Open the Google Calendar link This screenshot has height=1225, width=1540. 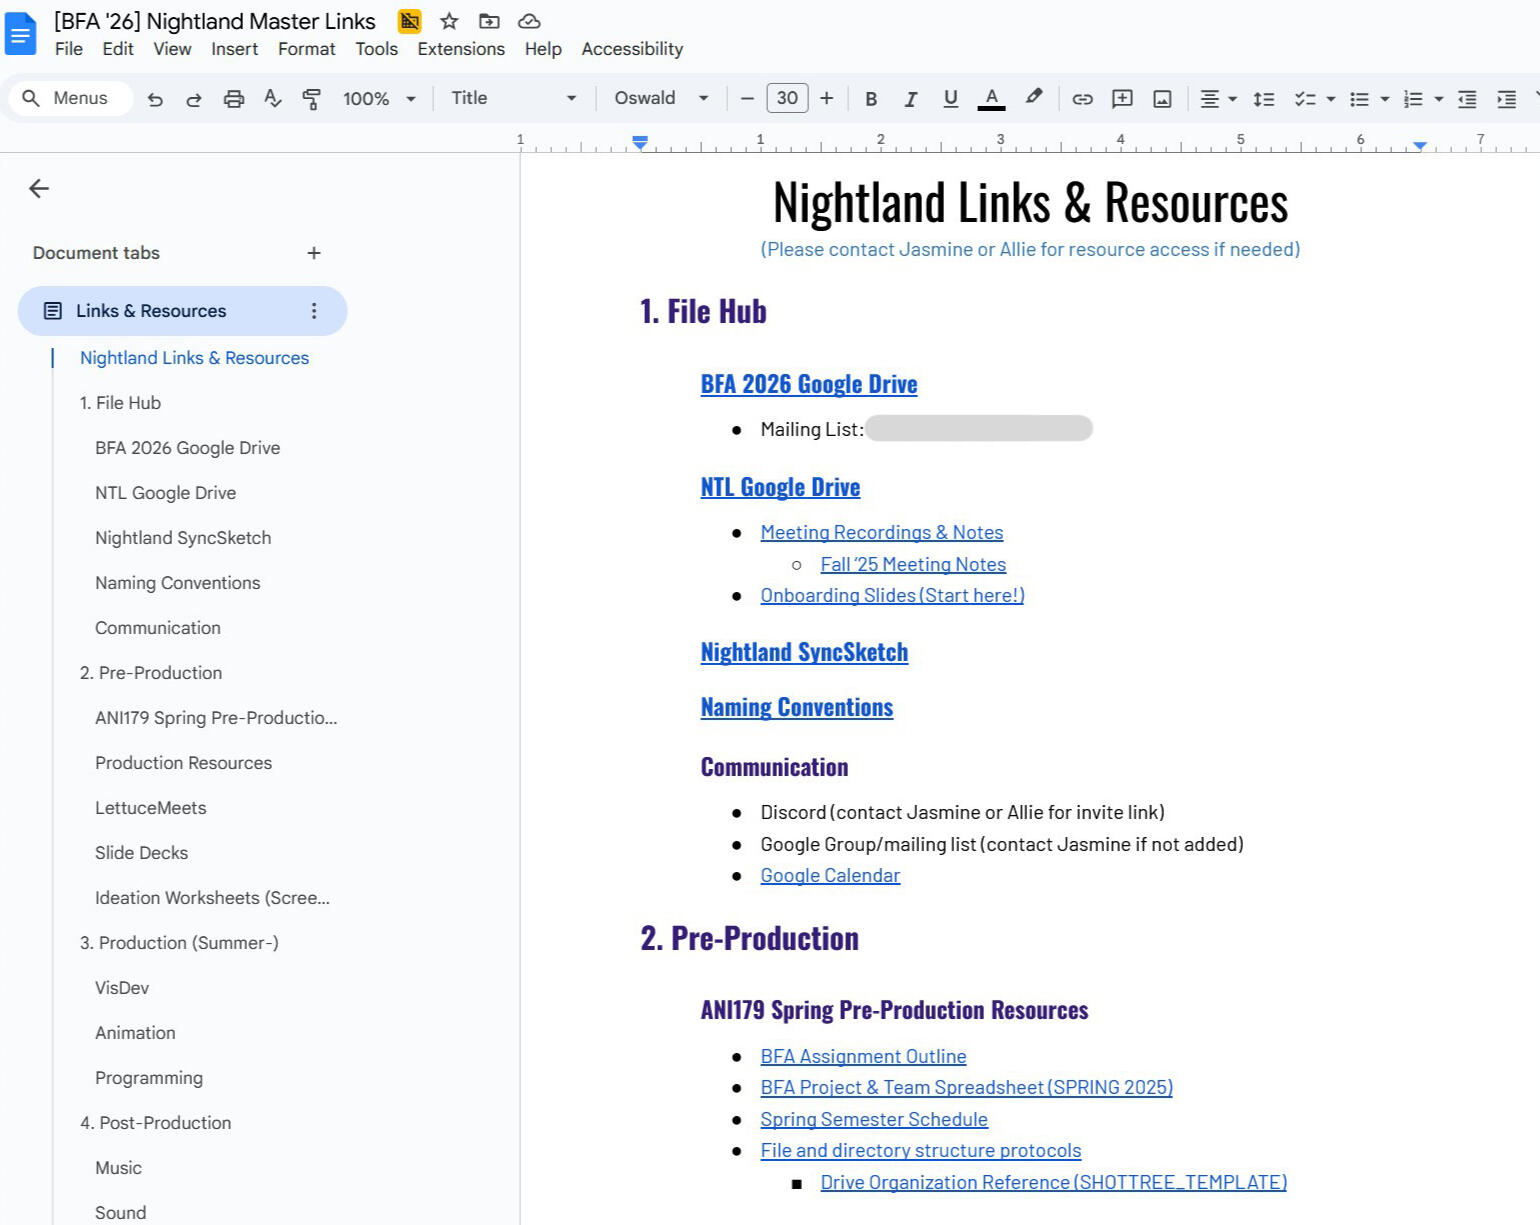coord(830,875)
